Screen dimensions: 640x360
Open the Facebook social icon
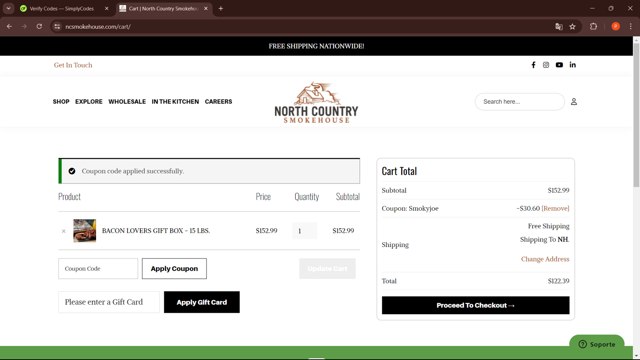click(x=533, y=65)
